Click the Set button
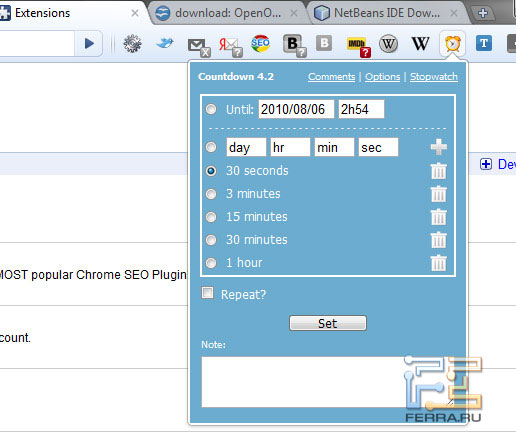516x443 pixels. tap(328, 323)
